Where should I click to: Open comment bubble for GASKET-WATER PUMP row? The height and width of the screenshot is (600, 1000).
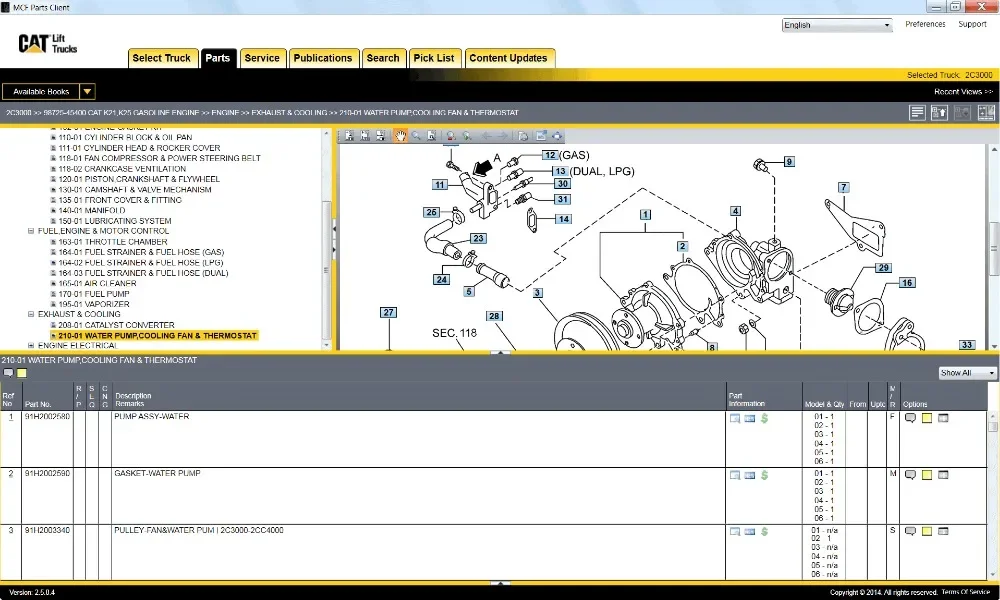coord(910,474)
